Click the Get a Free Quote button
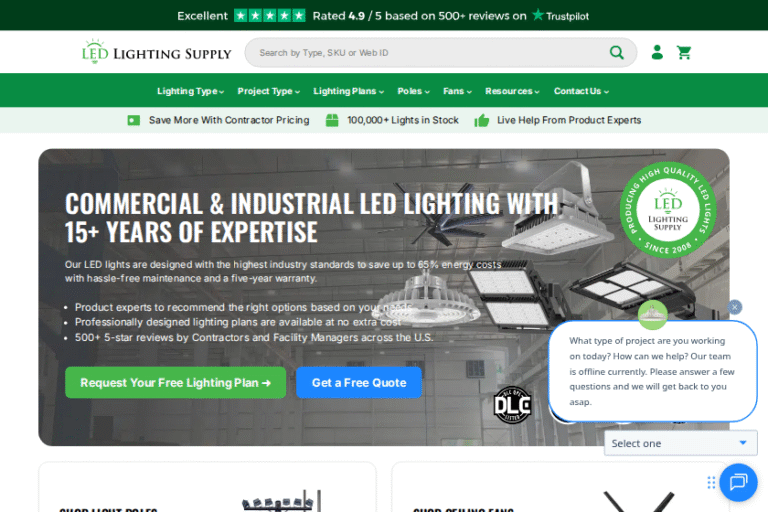 click(359, 383)
